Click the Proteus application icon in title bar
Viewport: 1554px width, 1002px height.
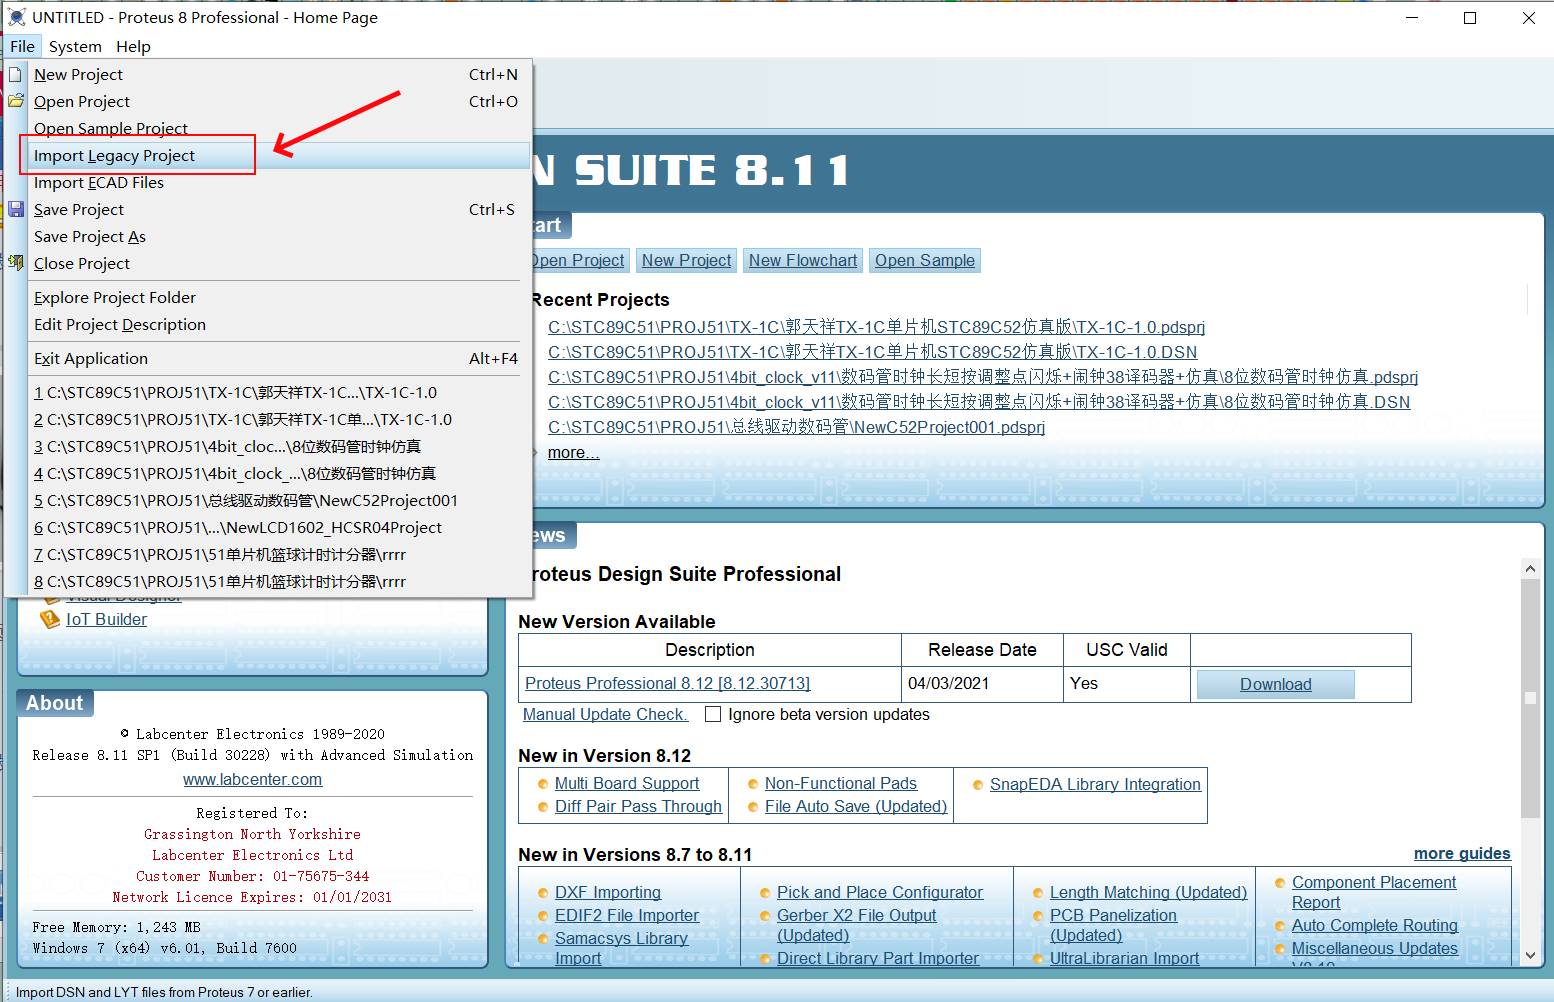pyautogui.click(x=16, y=17)
